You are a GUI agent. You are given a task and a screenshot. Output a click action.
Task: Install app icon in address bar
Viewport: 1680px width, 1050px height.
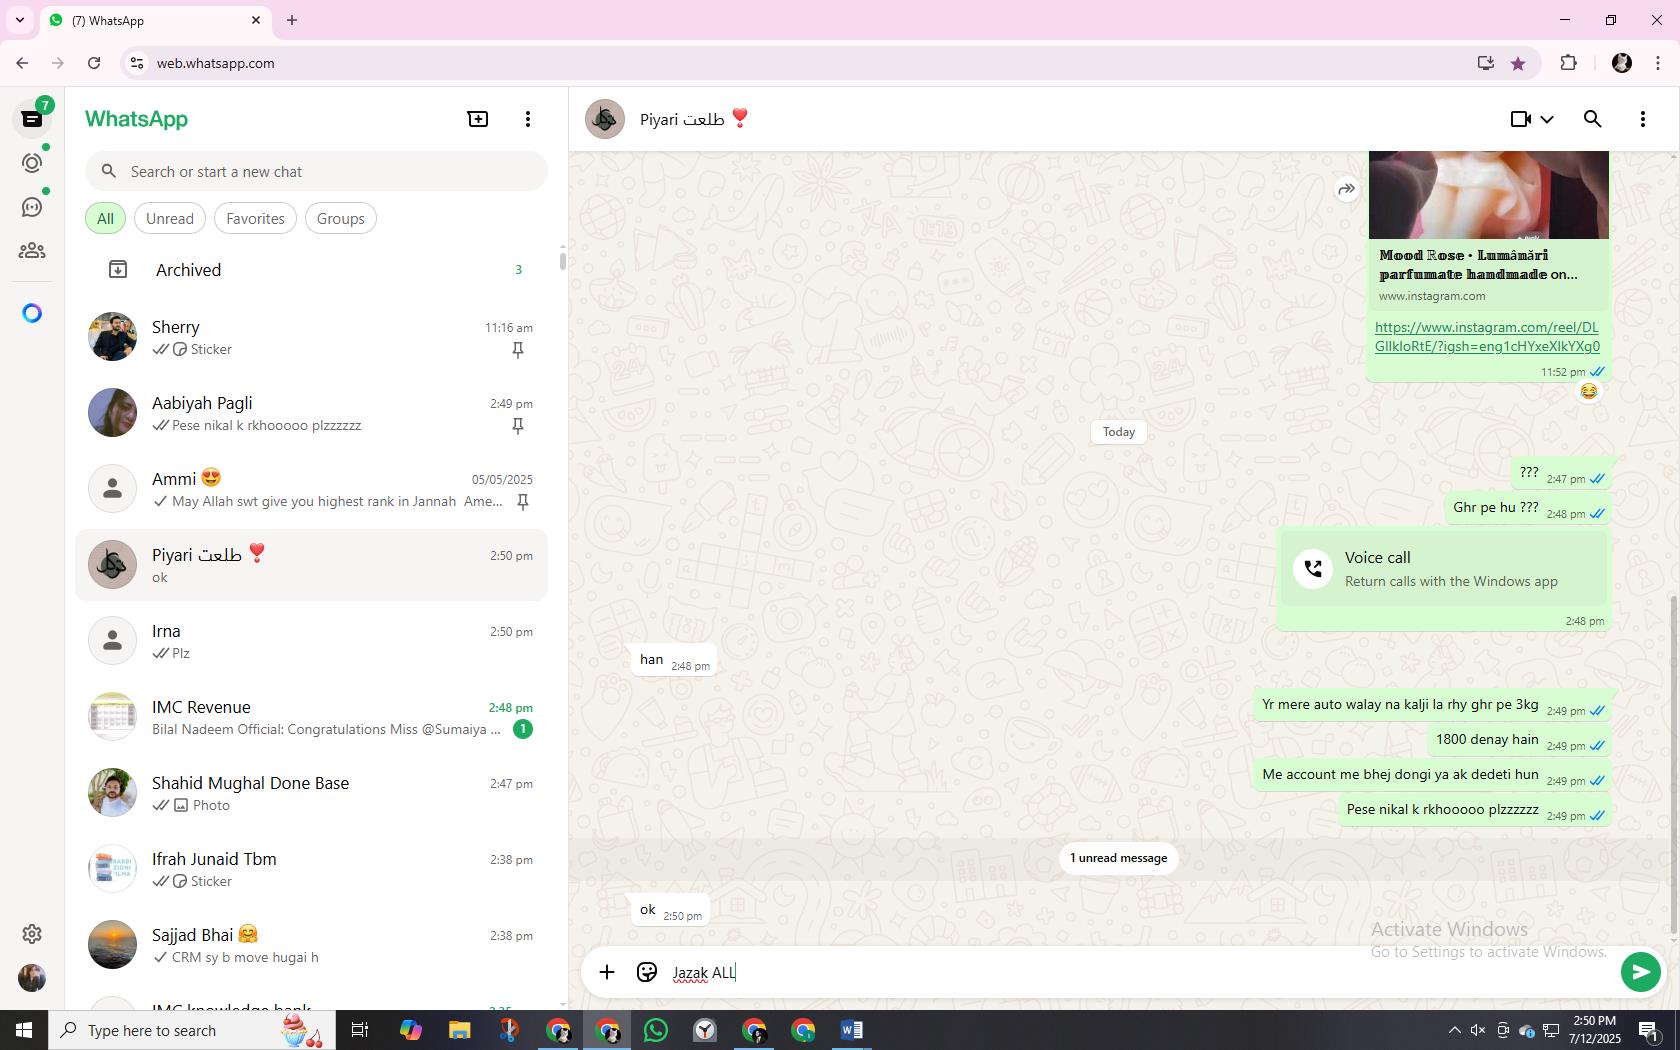1485,63
